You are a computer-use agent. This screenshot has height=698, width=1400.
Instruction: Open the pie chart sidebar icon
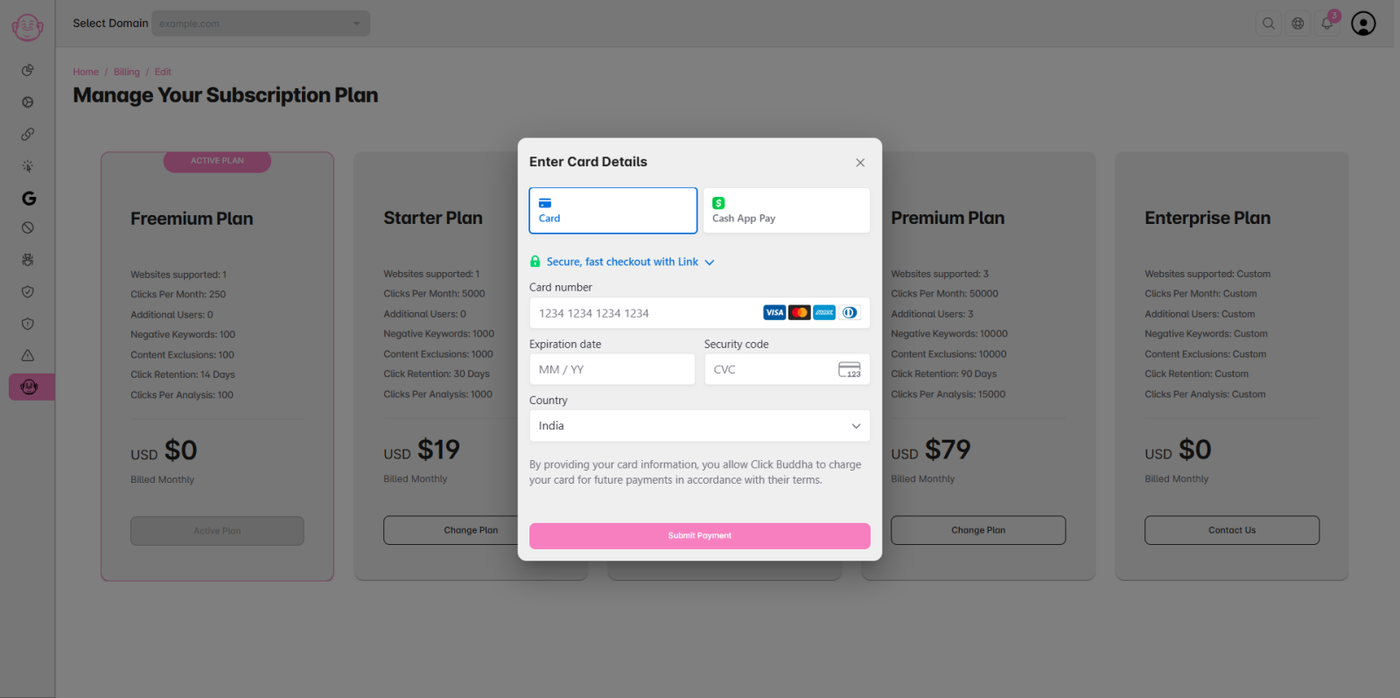(28, 70)
